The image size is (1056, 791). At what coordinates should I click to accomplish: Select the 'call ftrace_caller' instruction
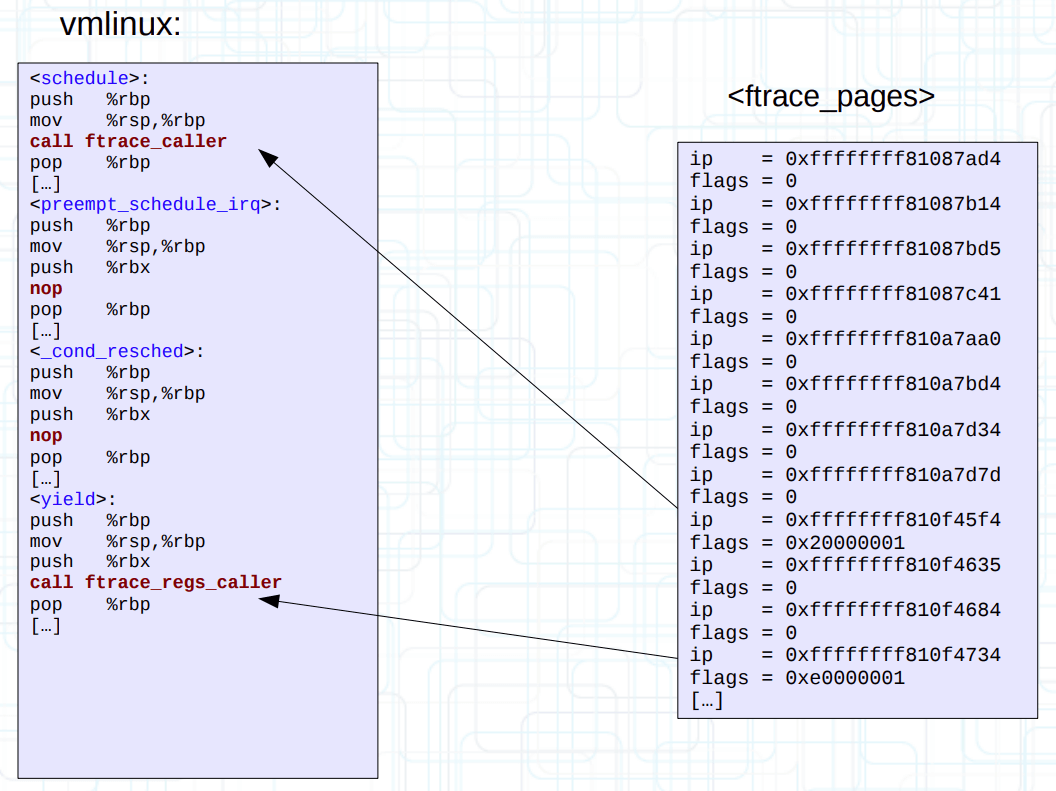(128, 141)
